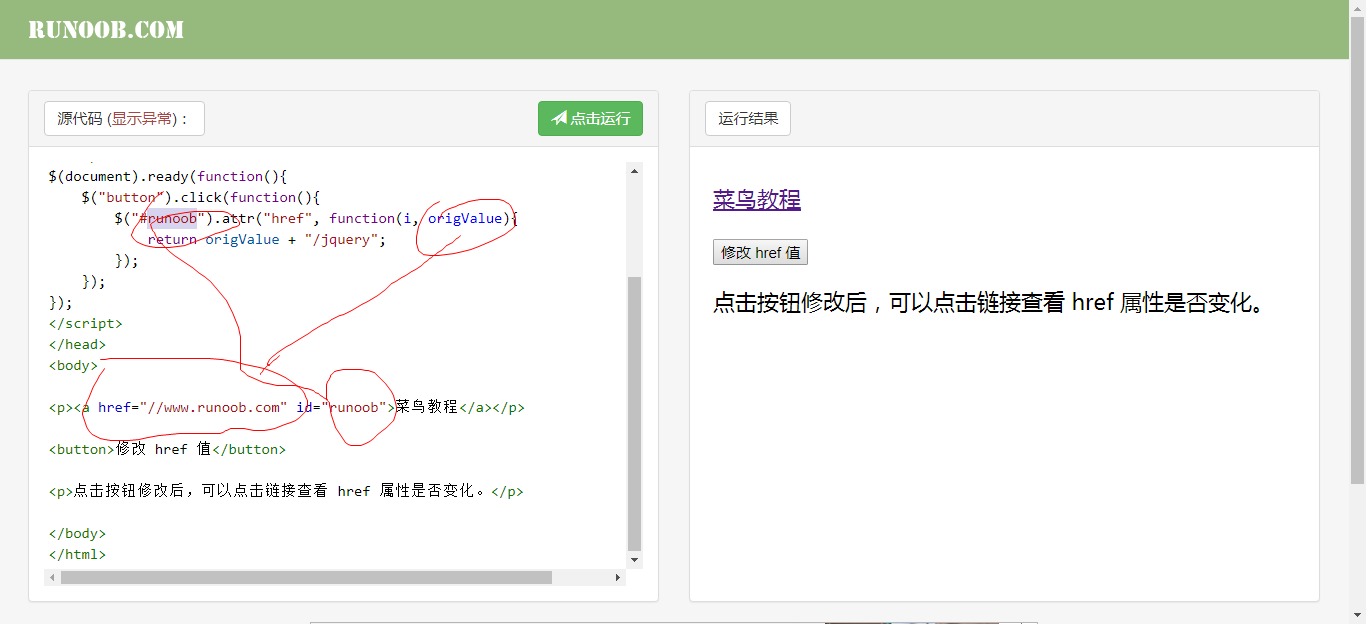This screenshot has width=1366, height=624.
Task: Click the 修改 href 值 button
Action: [x=760, y=252]
